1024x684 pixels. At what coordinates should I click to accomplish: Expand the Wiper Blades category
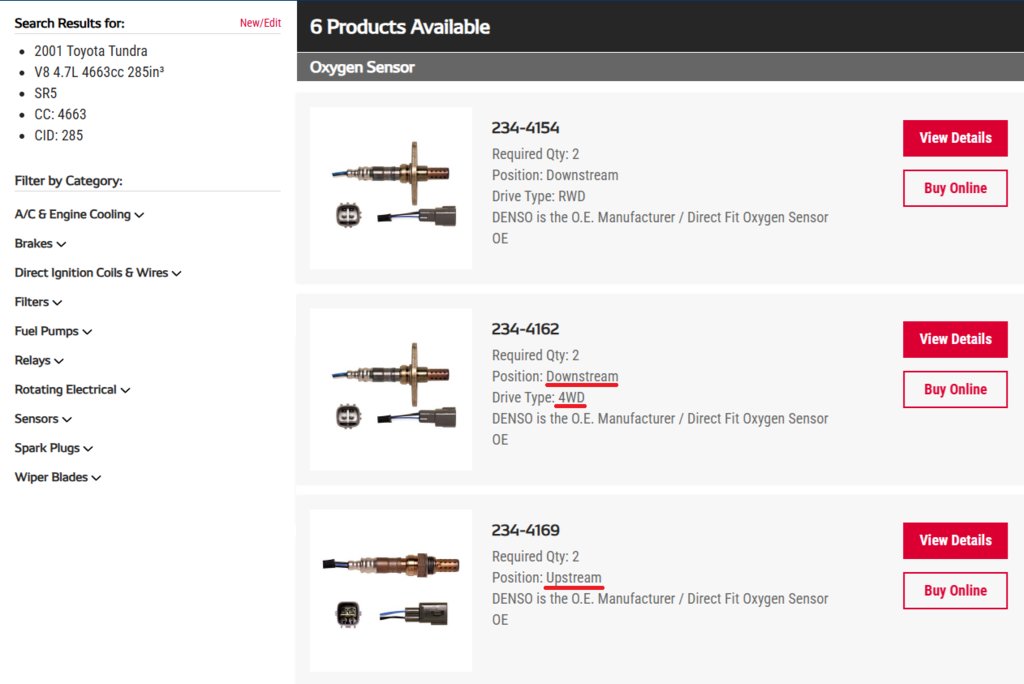(x=58, y=478)
